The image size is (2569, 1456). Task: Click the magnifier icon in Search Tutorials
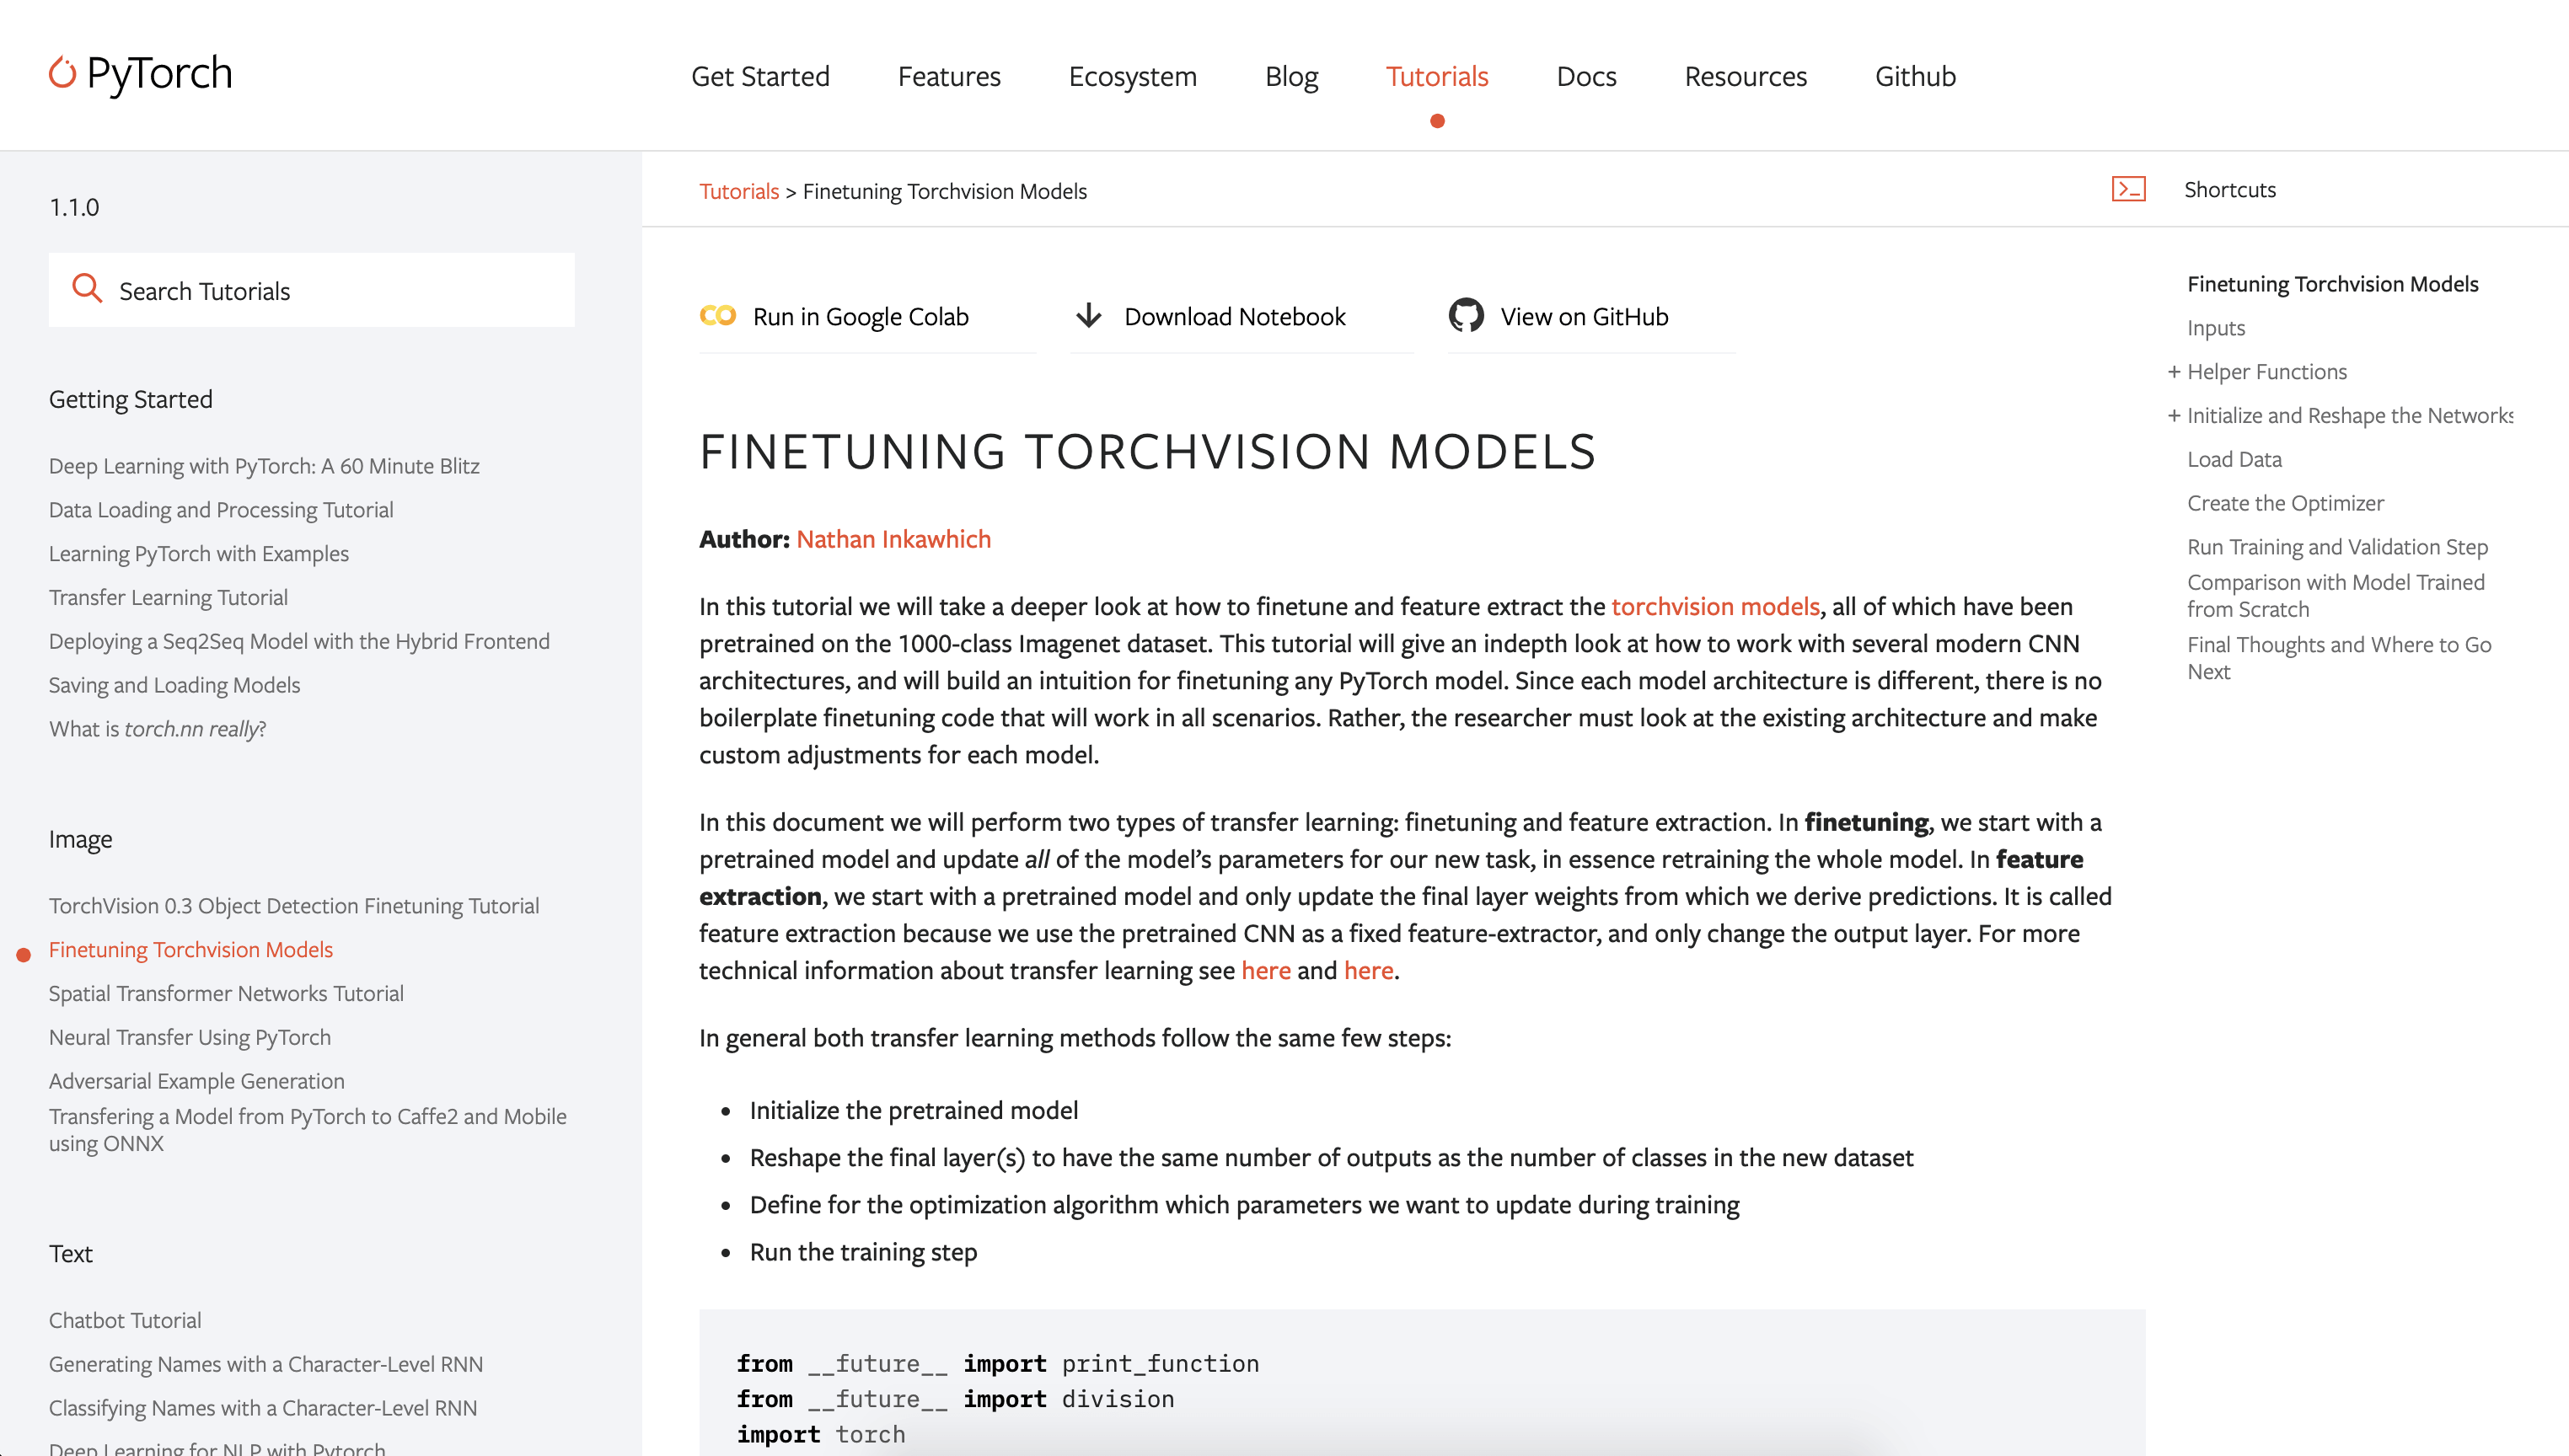(x=87, y=289)
